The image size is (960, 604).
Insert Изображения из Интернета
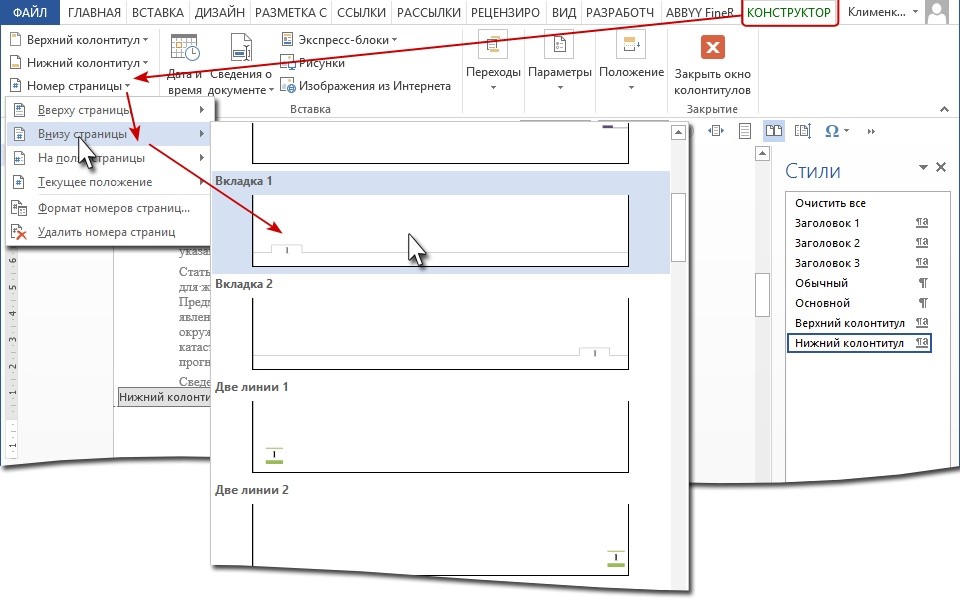[x=366, y=86]
